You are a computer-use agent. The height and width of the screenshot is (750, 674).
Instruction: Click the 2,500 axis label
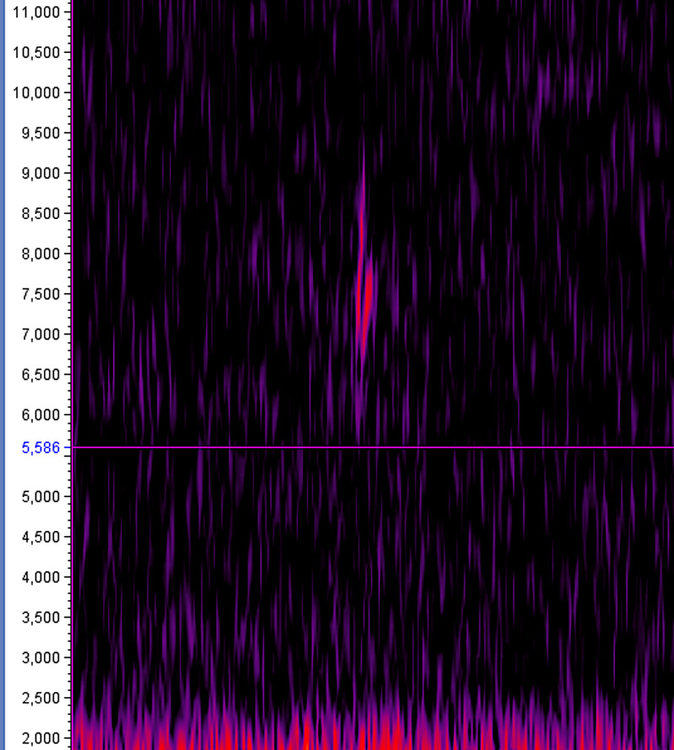point(41,698)
